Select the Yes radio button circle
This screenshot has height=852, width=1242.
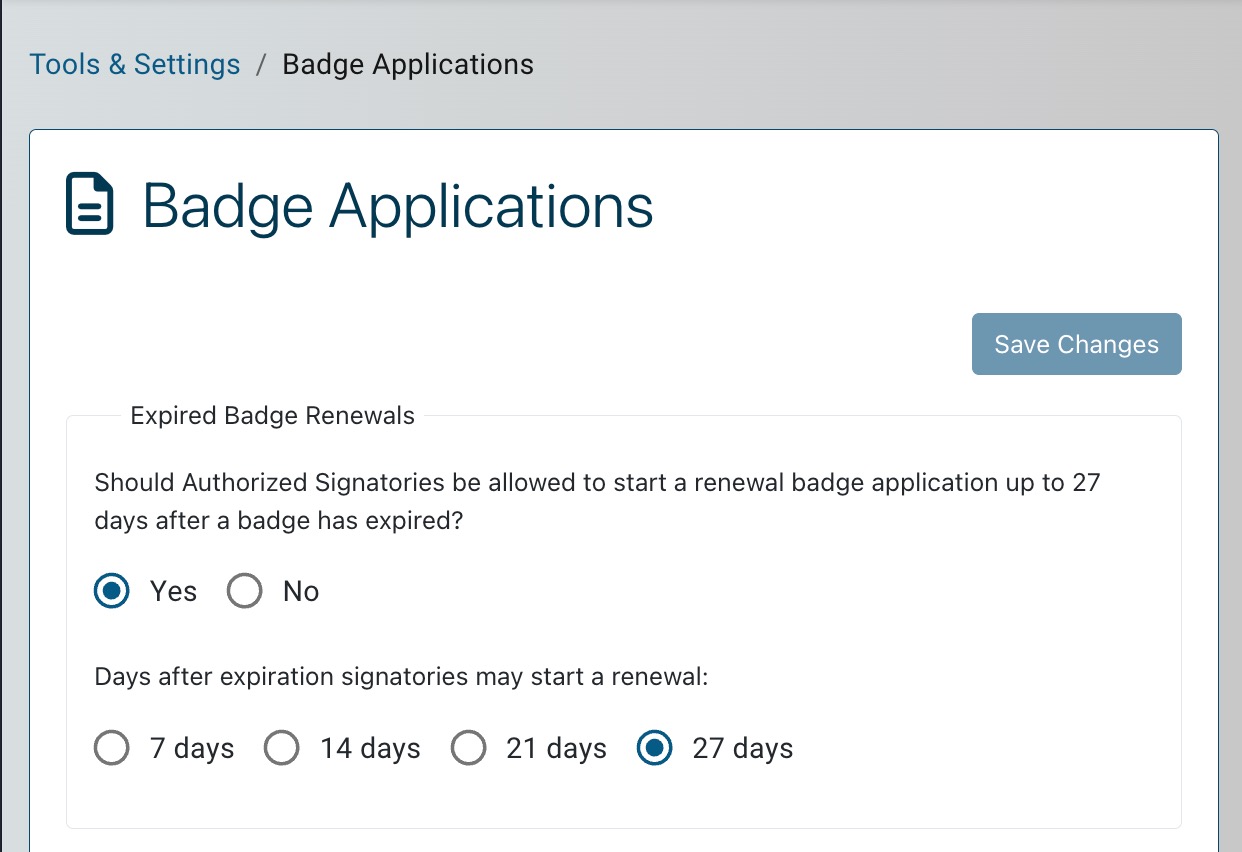112,591
